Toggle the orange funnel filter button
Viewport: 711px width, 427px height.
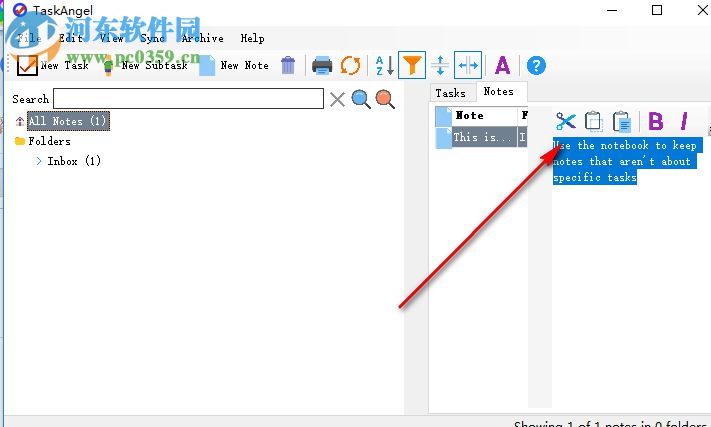(x=412, y=65)
